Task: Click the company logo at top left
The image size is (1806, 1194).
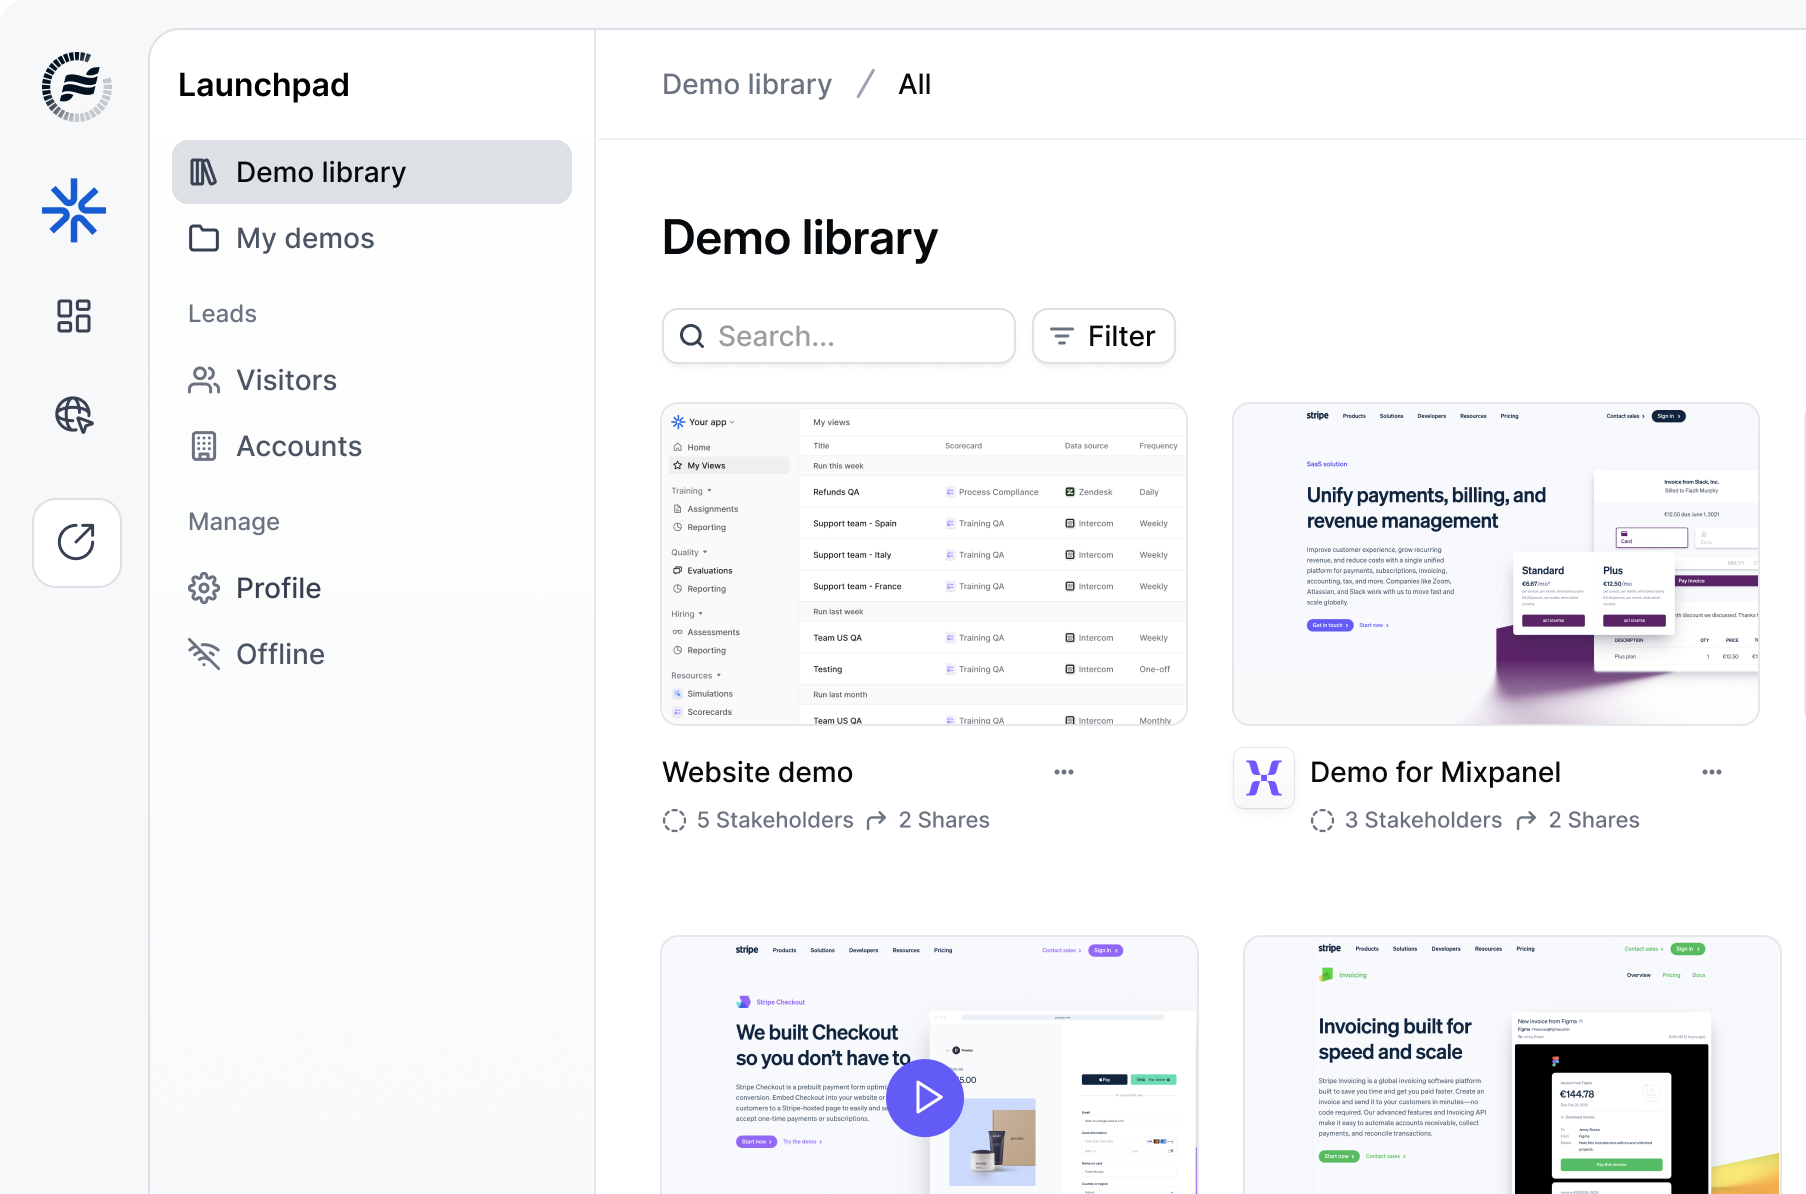Action: click(76, 87)
